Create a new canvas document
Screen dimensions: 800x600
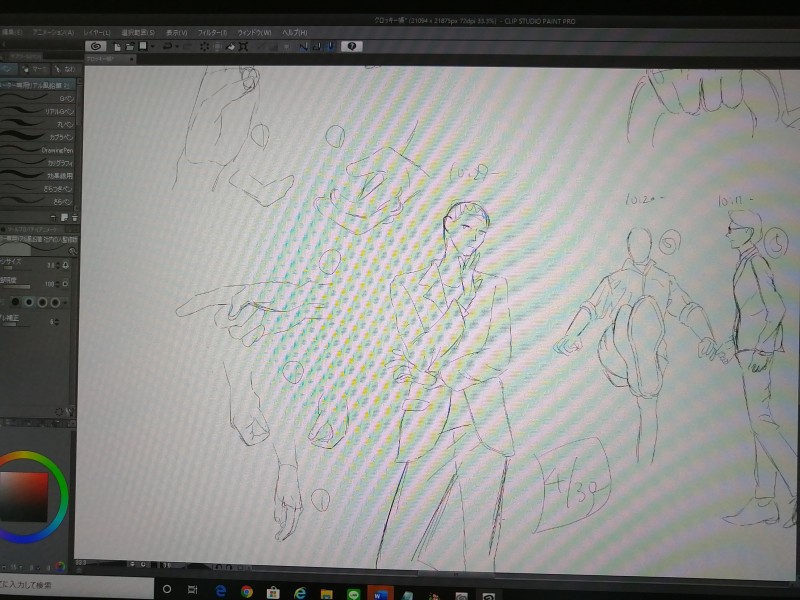(x=117, y=46)
